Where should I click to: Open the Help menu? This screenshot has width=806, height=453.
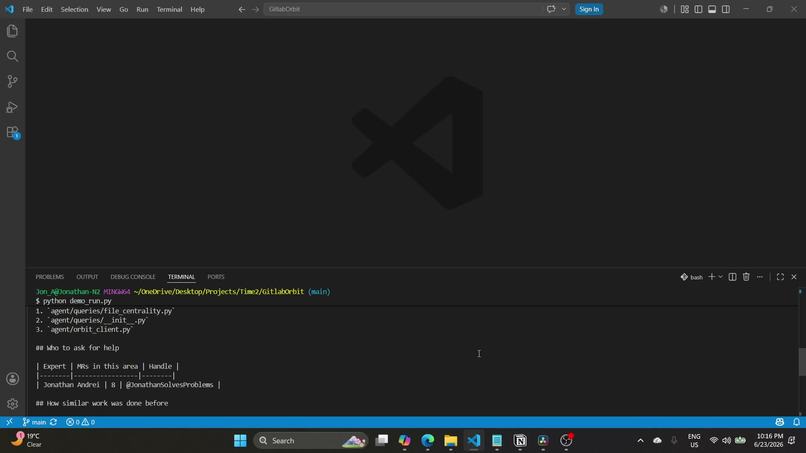197,9
